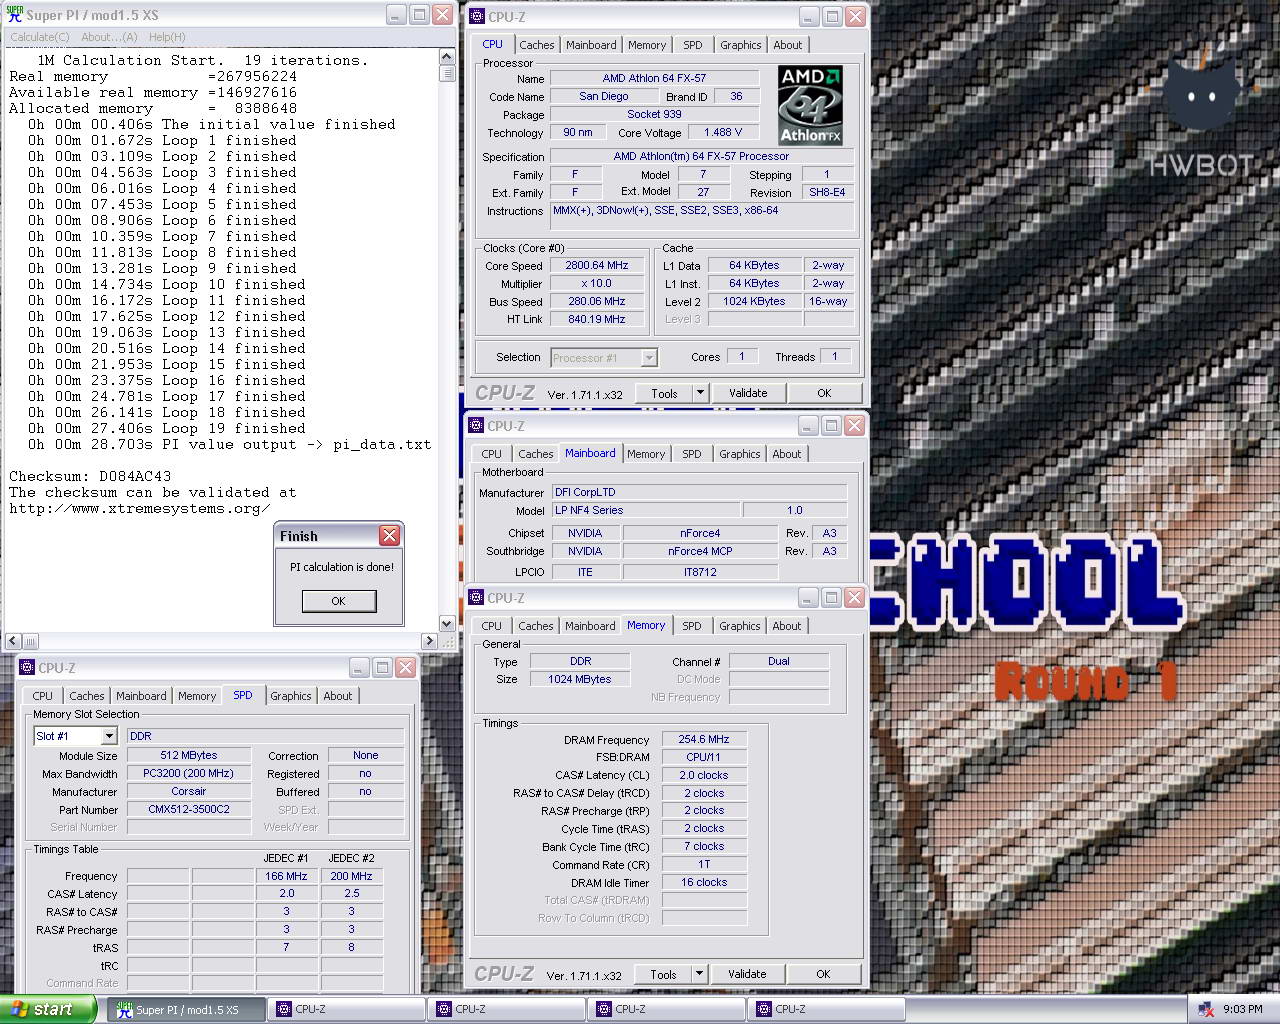
Task: Click Multiplier x 10.0 value
Action: 598,284
